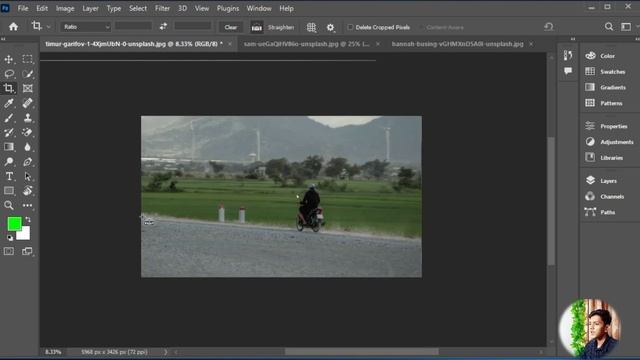The image size is (640, 360).
Task: Open the Image menu
Action: click(65, 8)
